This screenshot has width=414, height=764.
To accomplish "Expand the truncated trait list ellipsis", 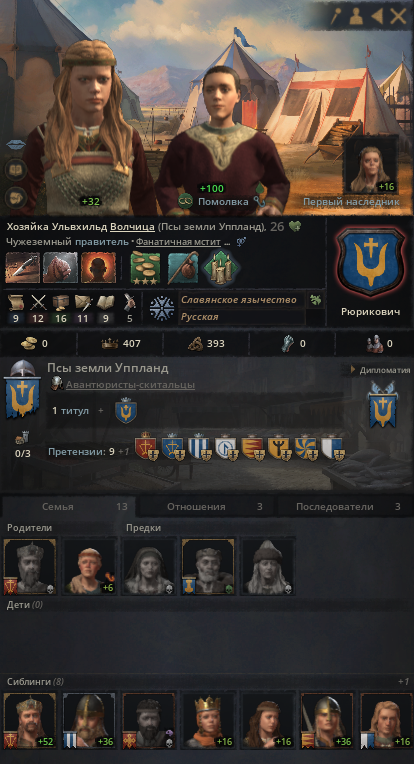I will click(x=227, y=242).
